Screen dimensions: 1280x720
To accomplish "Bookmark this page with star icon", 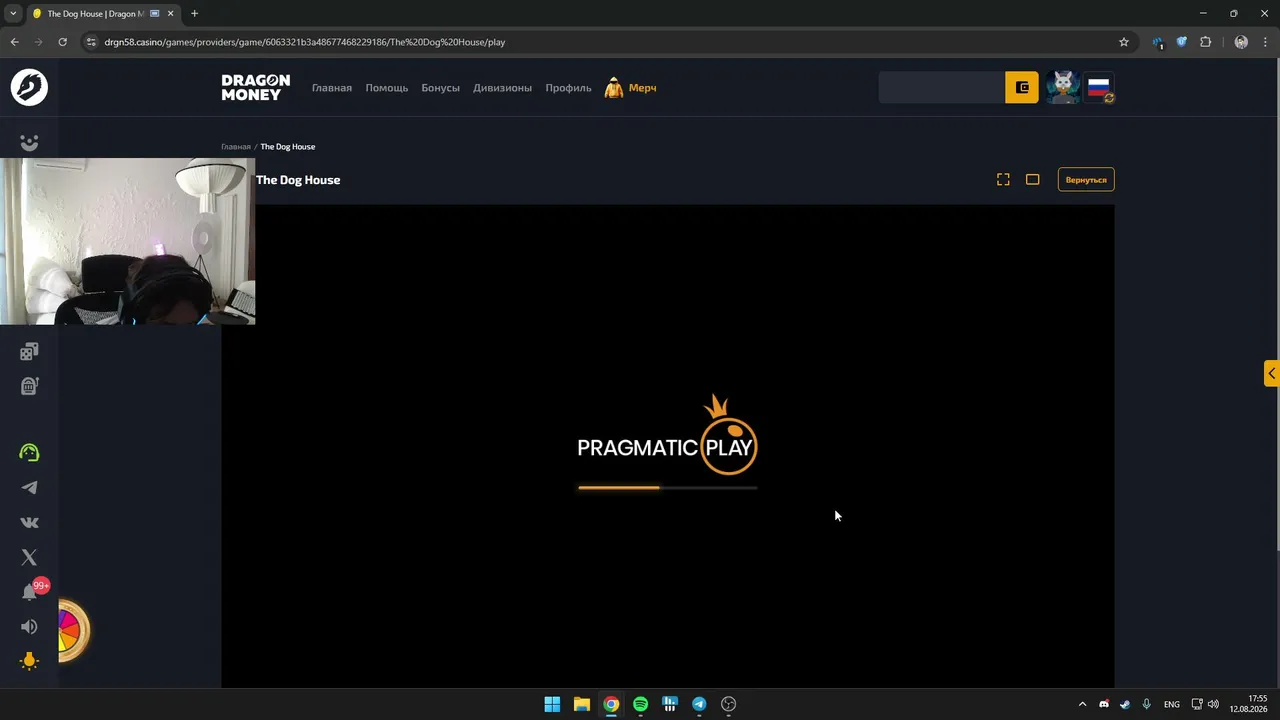I will [x=1124, y=42].
